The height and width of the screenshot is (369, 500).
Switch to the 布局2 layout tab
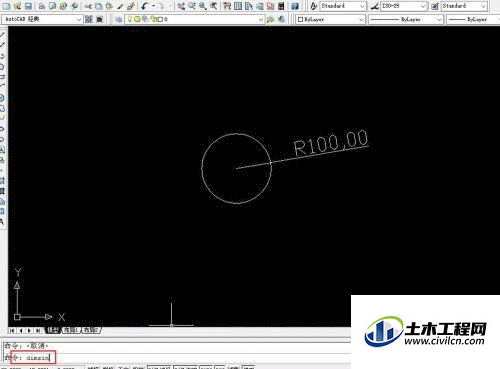pyautogui.click(x=91, y=330)
